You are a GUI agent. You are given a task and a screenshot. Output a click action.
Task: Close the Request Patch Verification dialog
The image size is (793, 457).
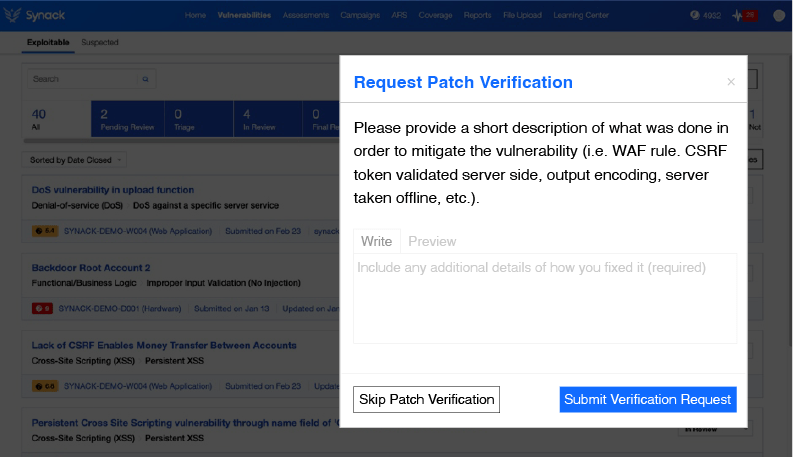tap(730, 82)
